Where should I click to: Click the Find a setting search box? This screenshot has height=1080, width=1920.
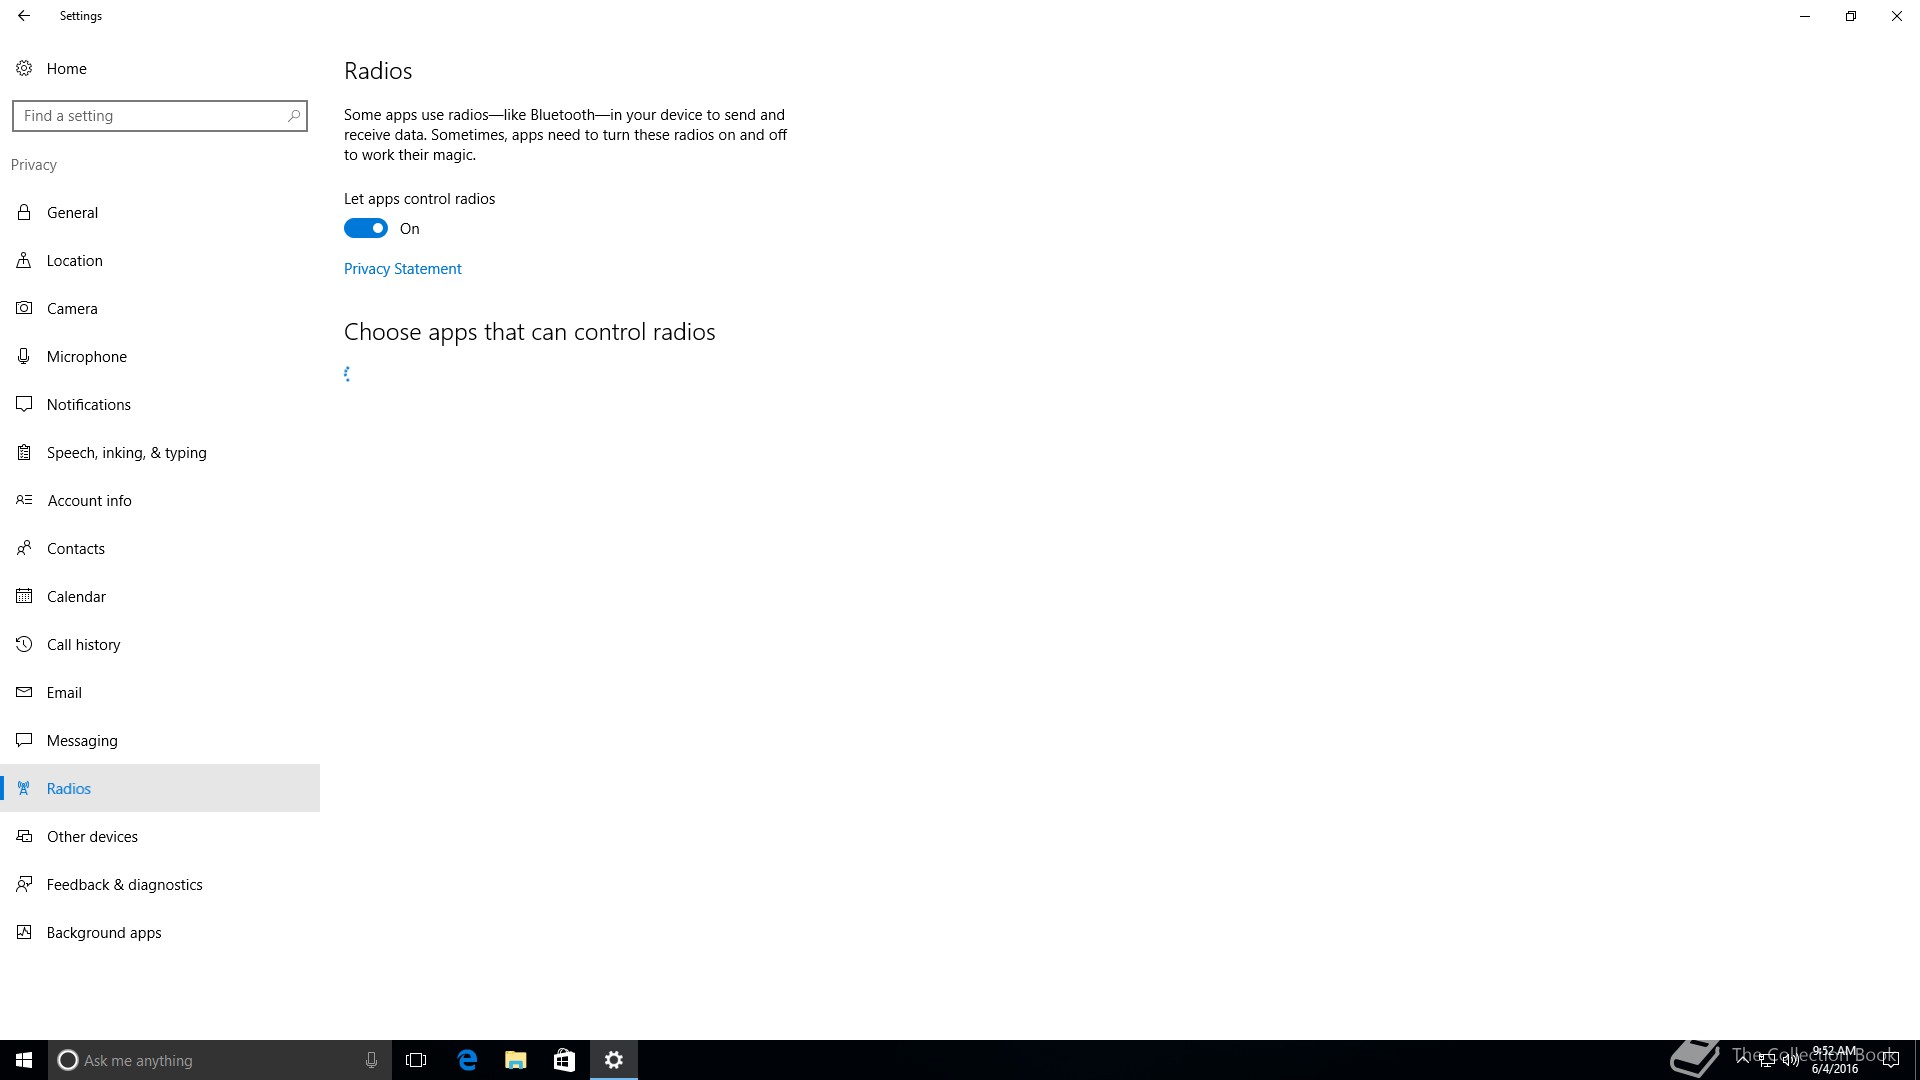150,116
